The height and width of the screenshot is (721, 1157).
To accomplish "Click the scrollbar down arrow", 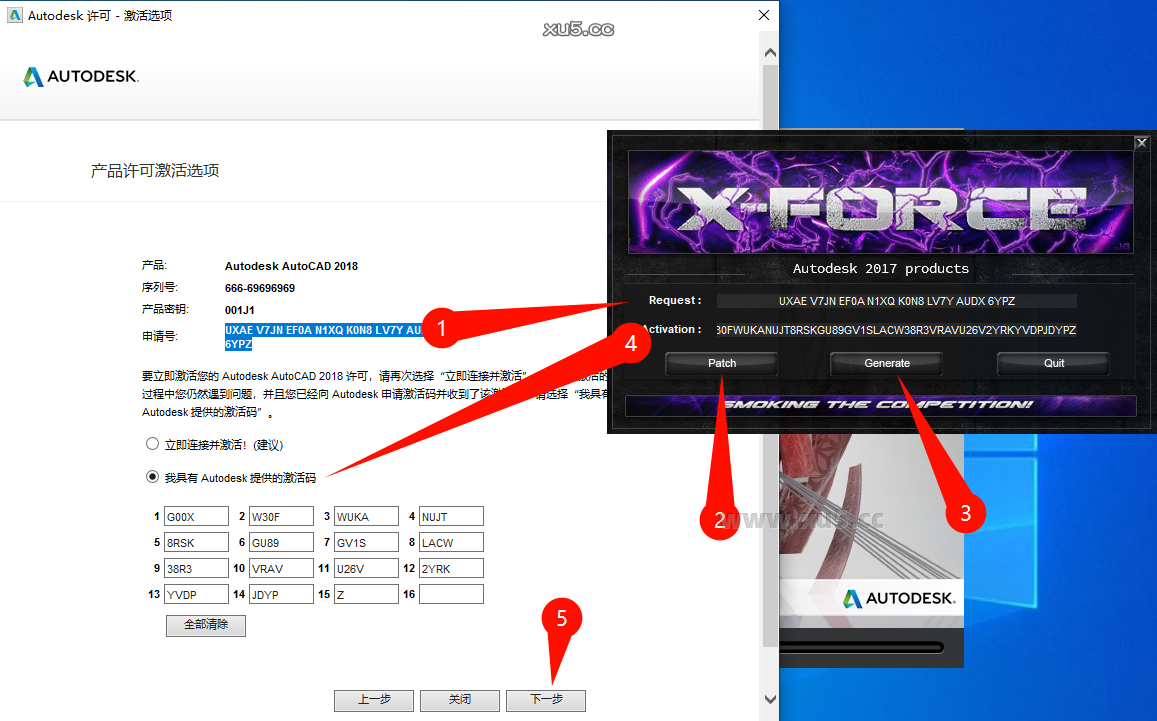I will coord(769,699).
